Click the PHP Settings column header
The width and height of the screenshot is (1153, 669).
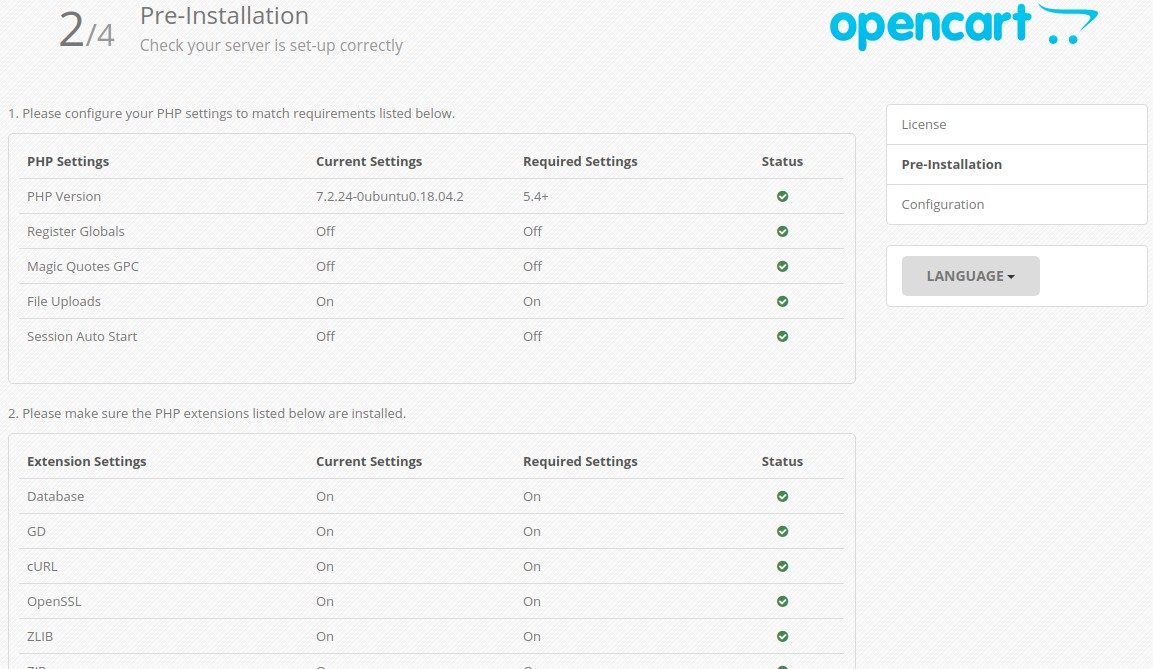[67, 161]
